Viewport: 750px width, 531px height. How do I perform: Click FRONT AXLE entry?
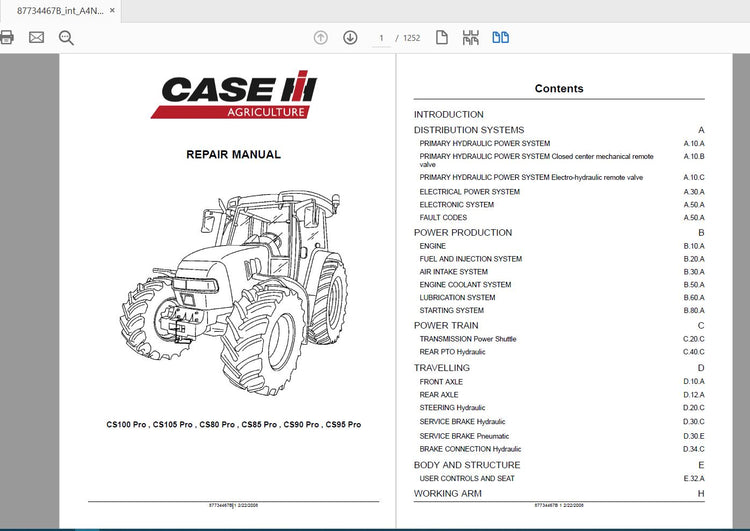point(441,382)
